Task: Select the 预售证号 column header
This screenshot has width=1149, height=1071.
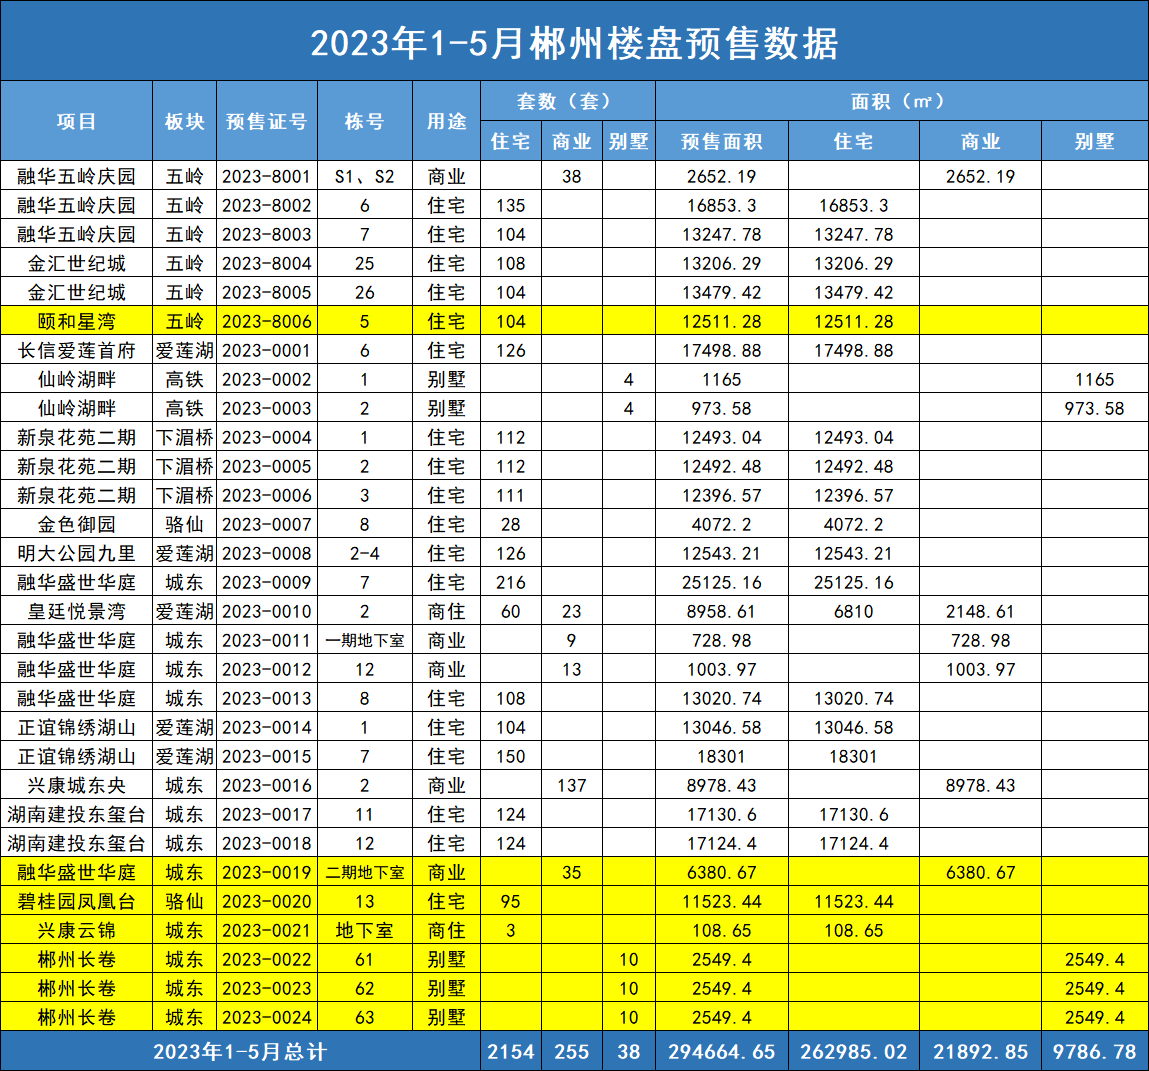Action: (x=267, y=122)
